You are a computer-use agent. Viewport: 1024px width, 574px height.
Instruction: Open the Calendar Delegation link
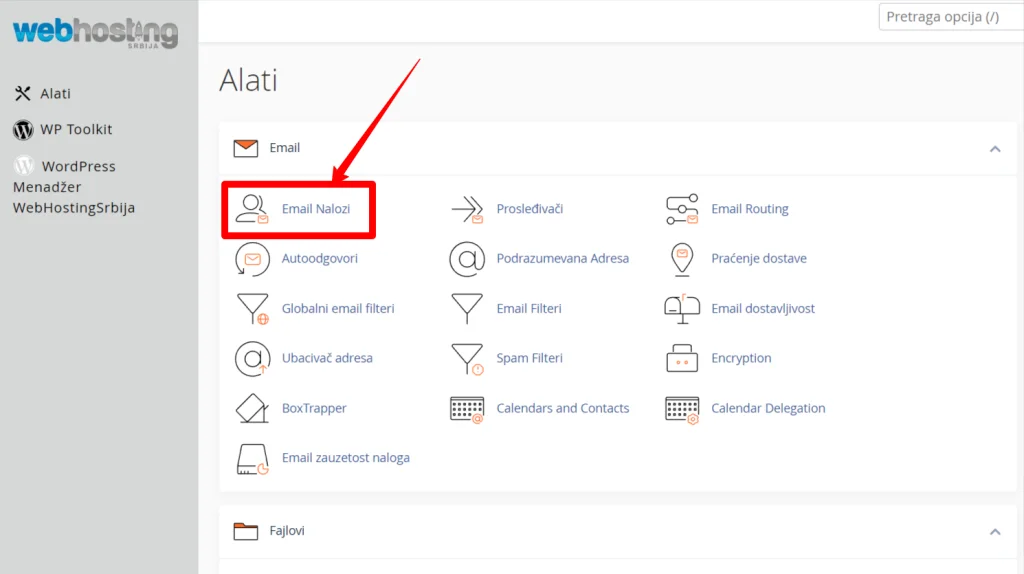click(768, 409)
